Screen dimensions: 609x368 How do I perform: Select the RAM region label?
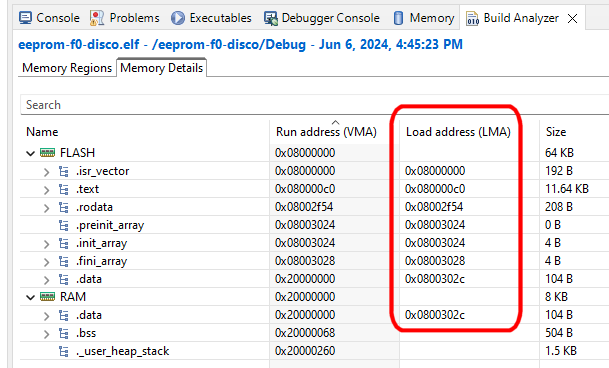click(x=73, y=297)
